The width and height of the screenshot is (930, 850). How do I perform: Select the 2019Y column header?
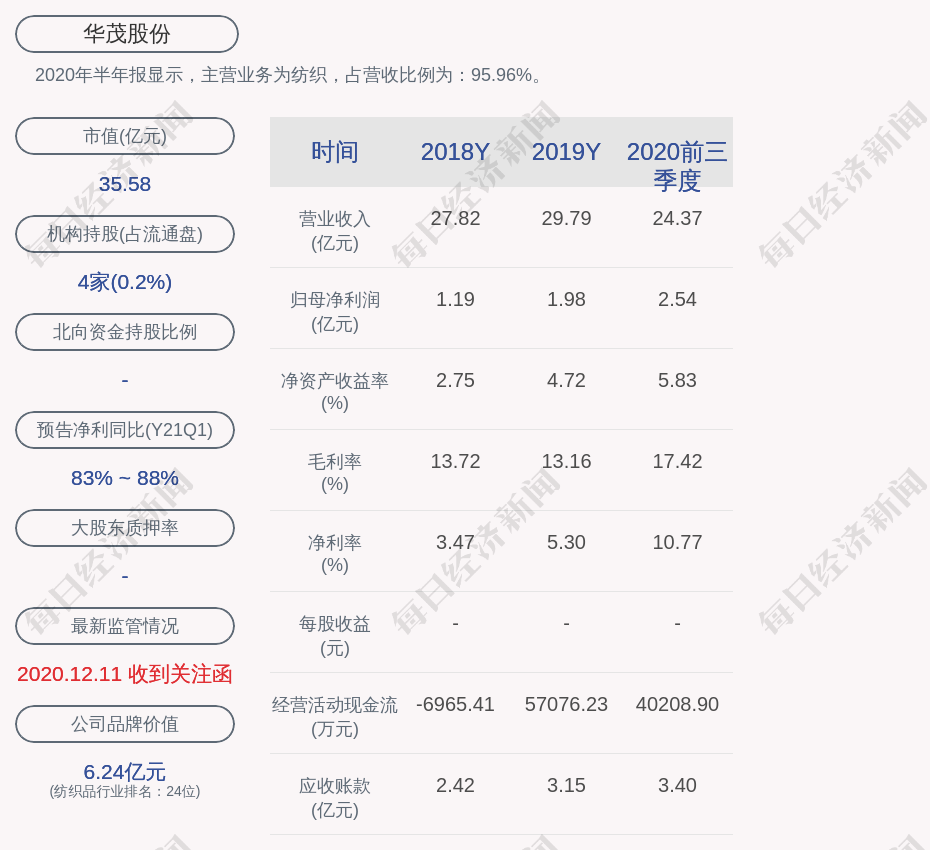(x=566, y=152)
